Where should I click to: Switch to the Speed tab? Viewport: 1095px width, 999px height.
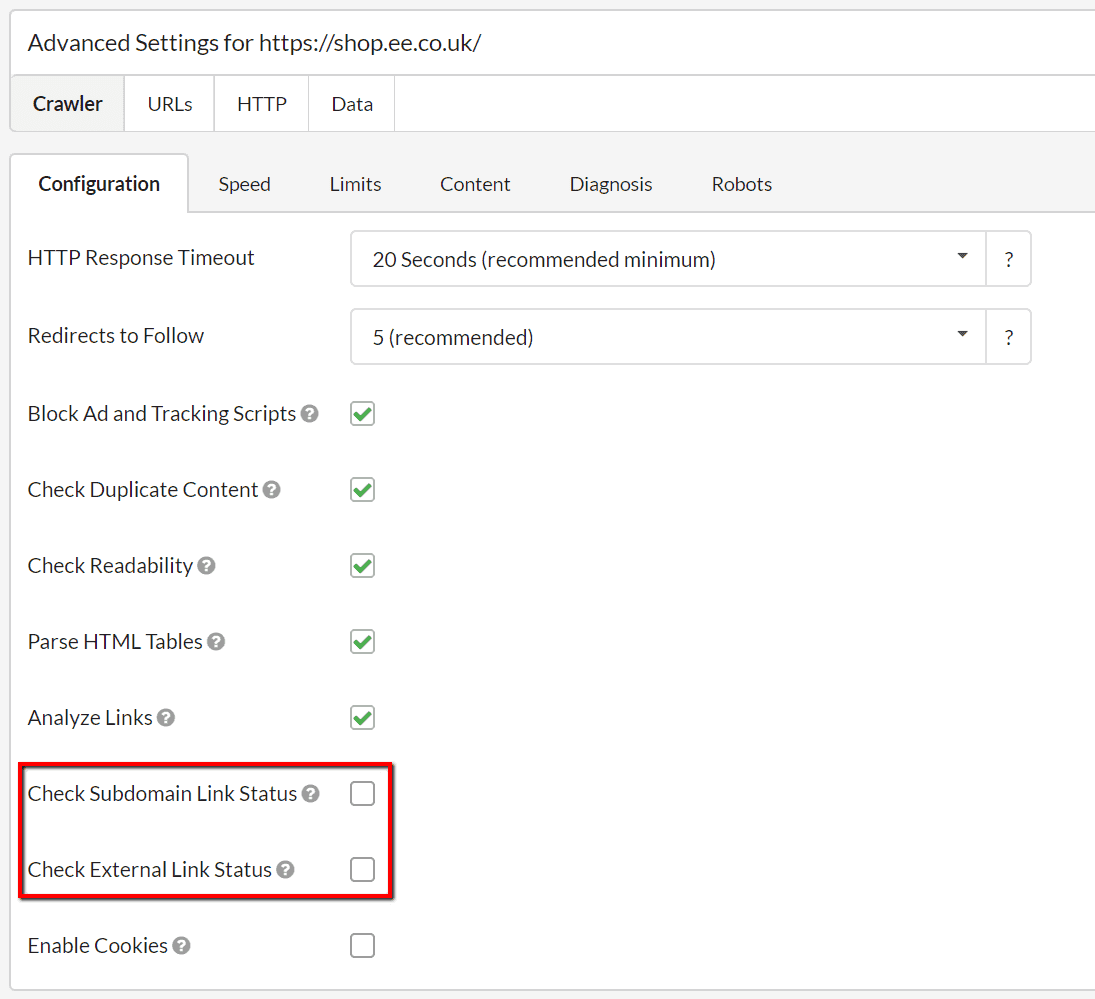(x=244, y=183)
